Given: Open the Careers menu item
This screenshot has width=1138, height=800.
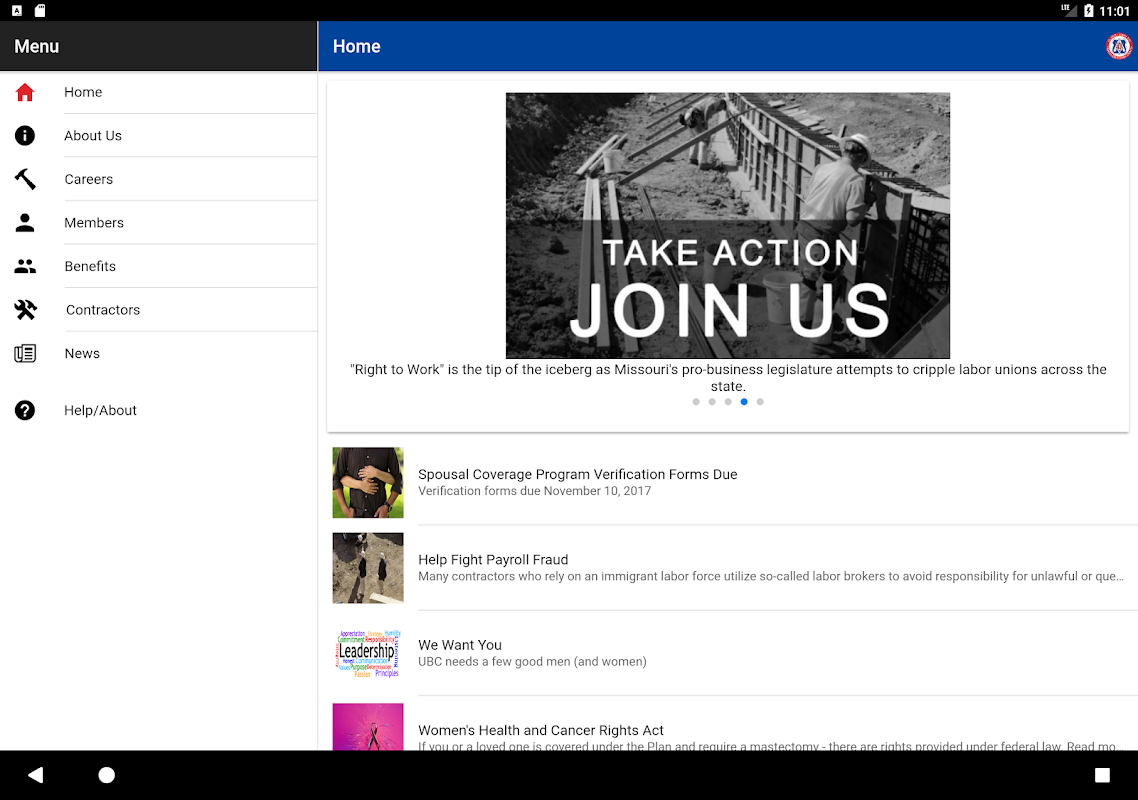Looking at the screenshot, I should click(x=89, y=179).
